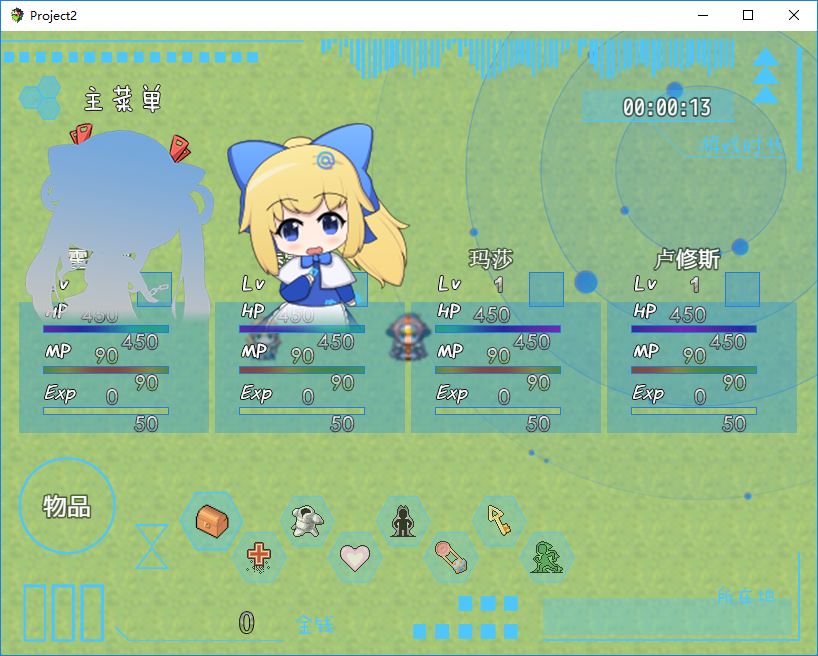Image resolution: width=818 pixels, height=656 pixels.
Task: Toggle the hexagon cluster near the top-left
Action: coord(42,95)
